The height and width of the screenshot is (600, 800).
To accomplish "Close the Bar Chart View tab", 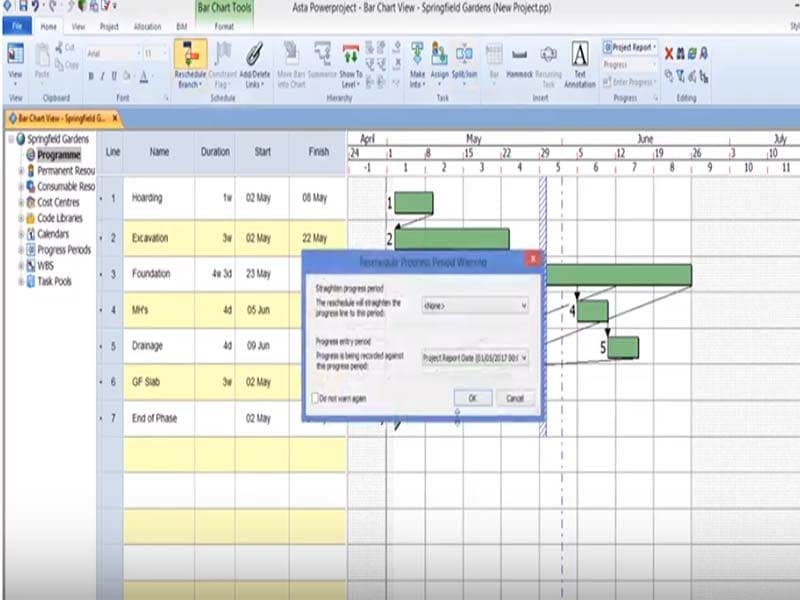I will (115, 118).
